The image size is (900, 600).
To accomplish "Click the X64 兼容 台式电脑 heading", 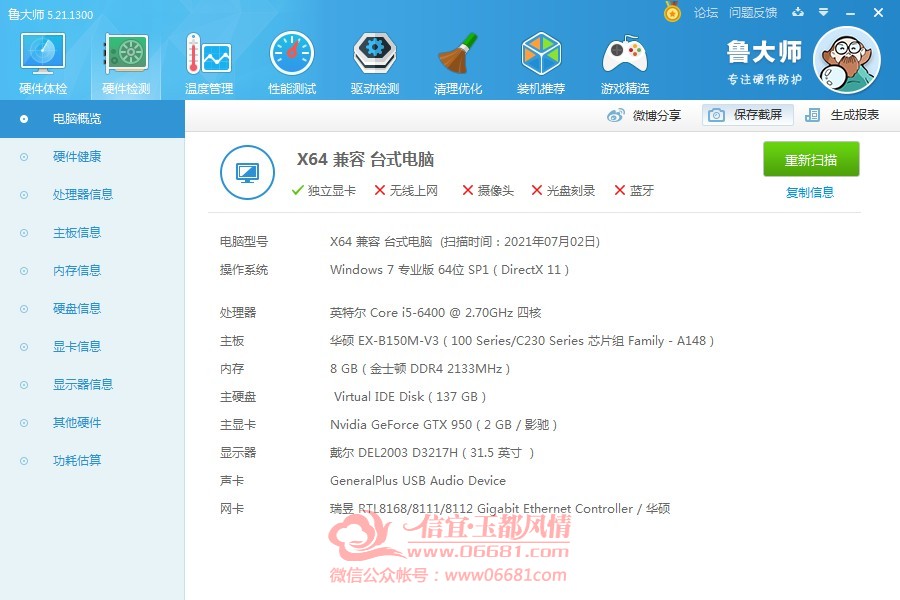I will pos(365,159).
